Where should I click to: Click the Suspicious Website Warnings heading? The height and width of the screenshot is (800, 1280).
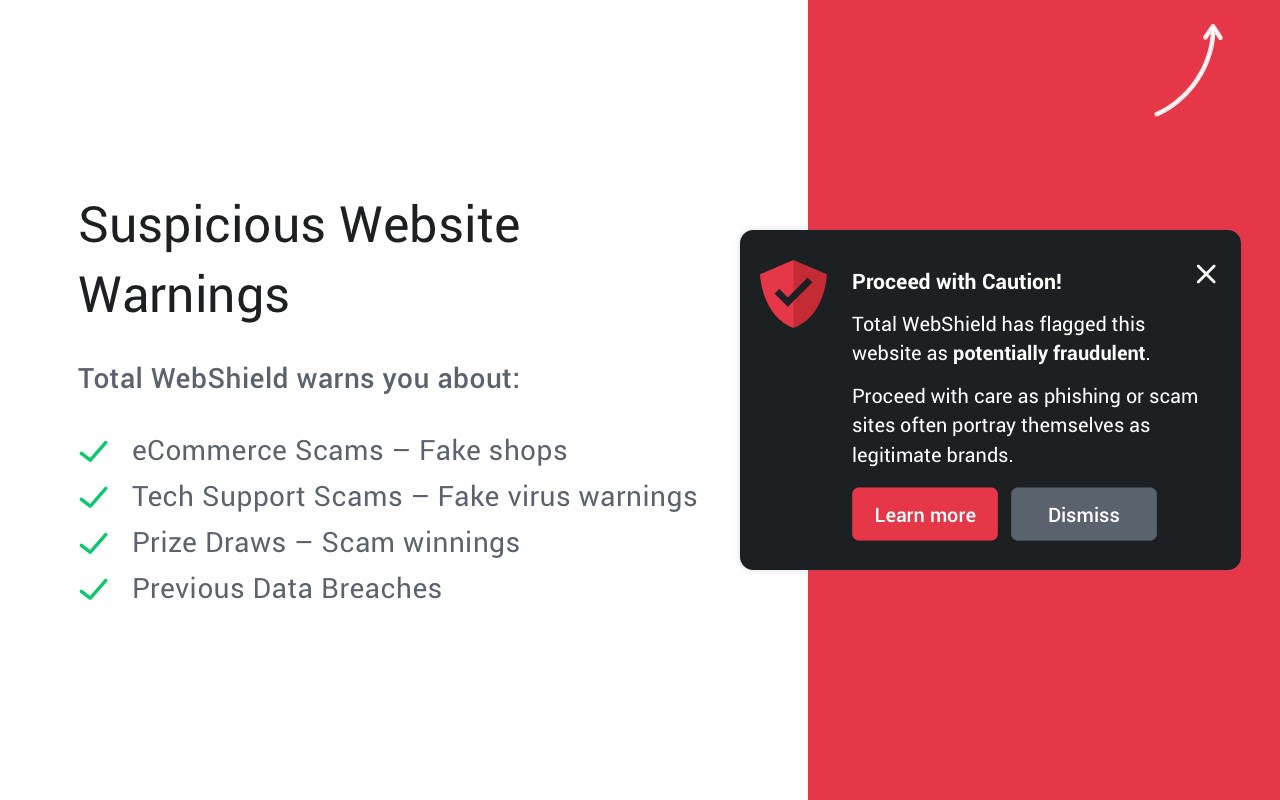point(299,259)
